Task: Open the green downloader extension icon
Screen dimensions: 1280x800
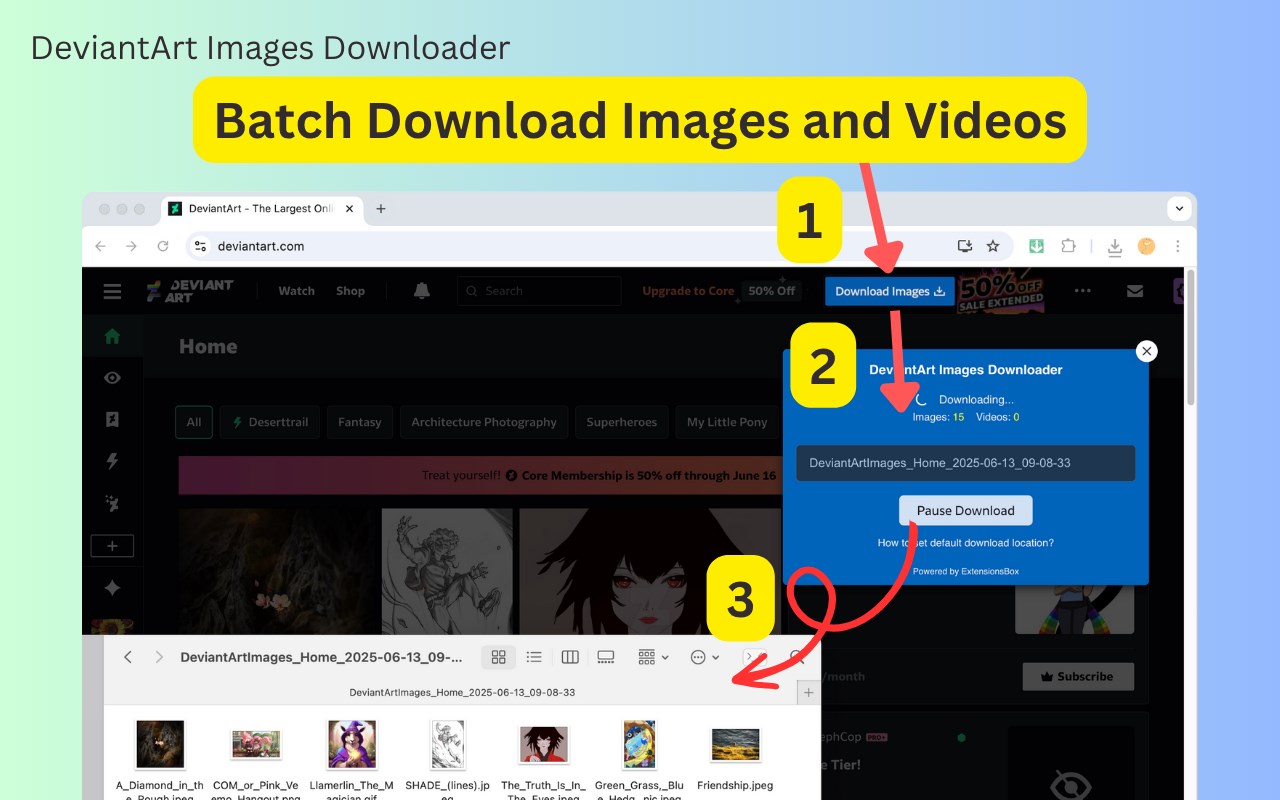Action: 1037,246
